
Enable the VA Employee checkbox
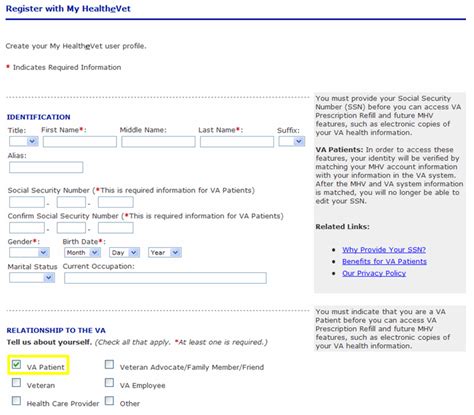(109, 383)
